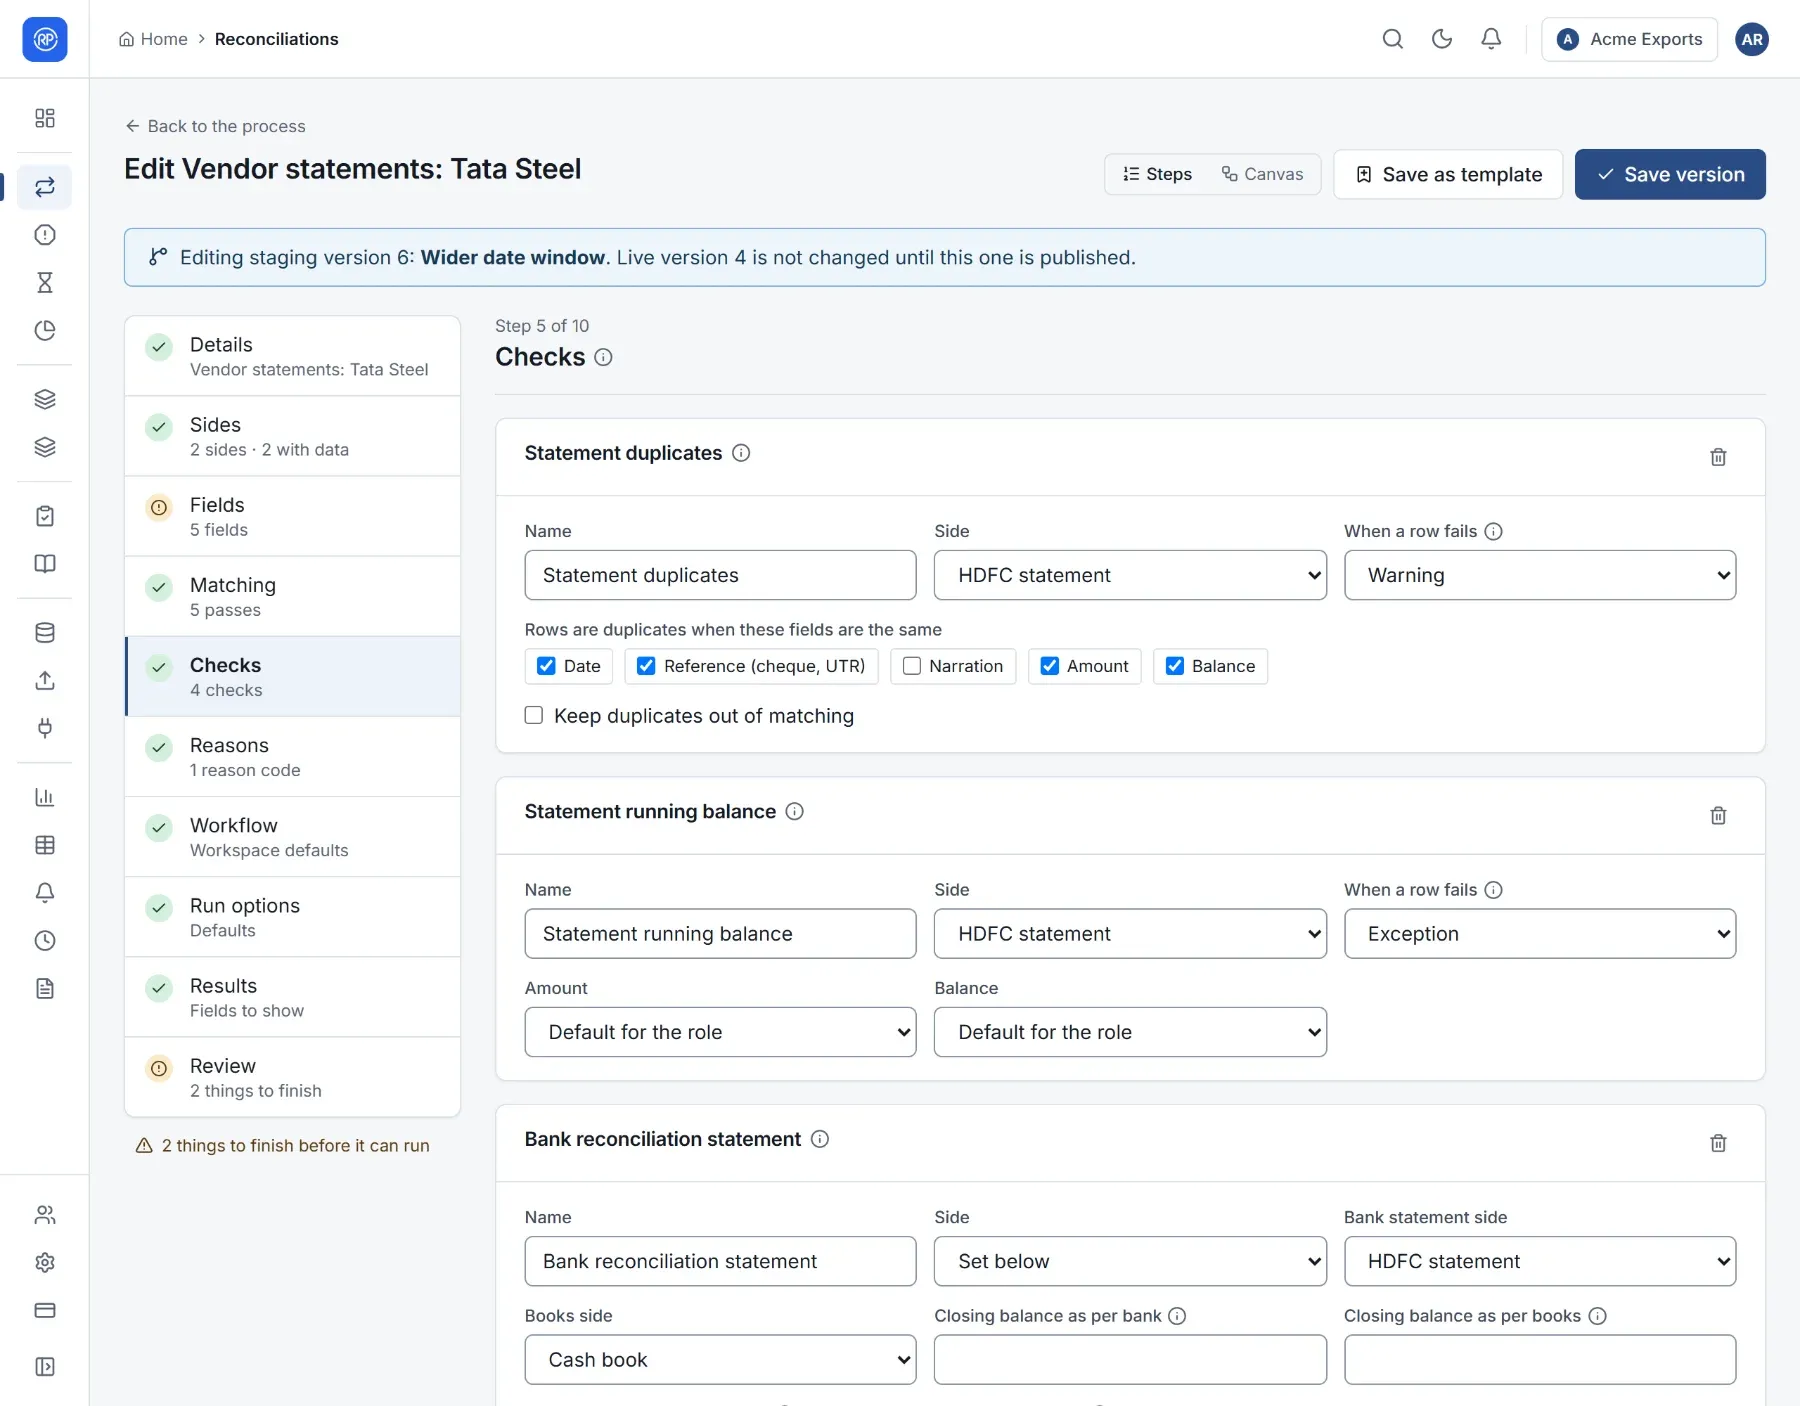The image size is (1800, 1406).
Task: Open Amount Default for the role dropdown
Action: pos(720,1032)
